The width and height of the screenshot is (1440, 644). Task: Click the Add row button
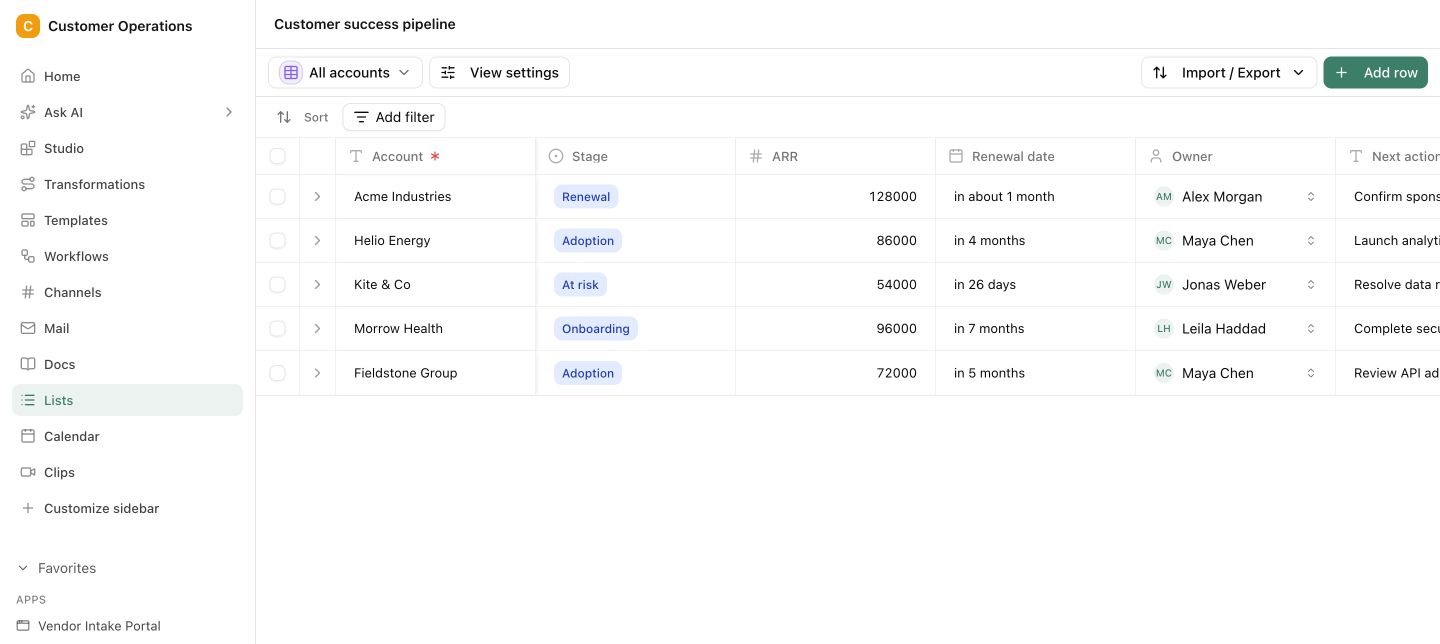coord(1376,72)
